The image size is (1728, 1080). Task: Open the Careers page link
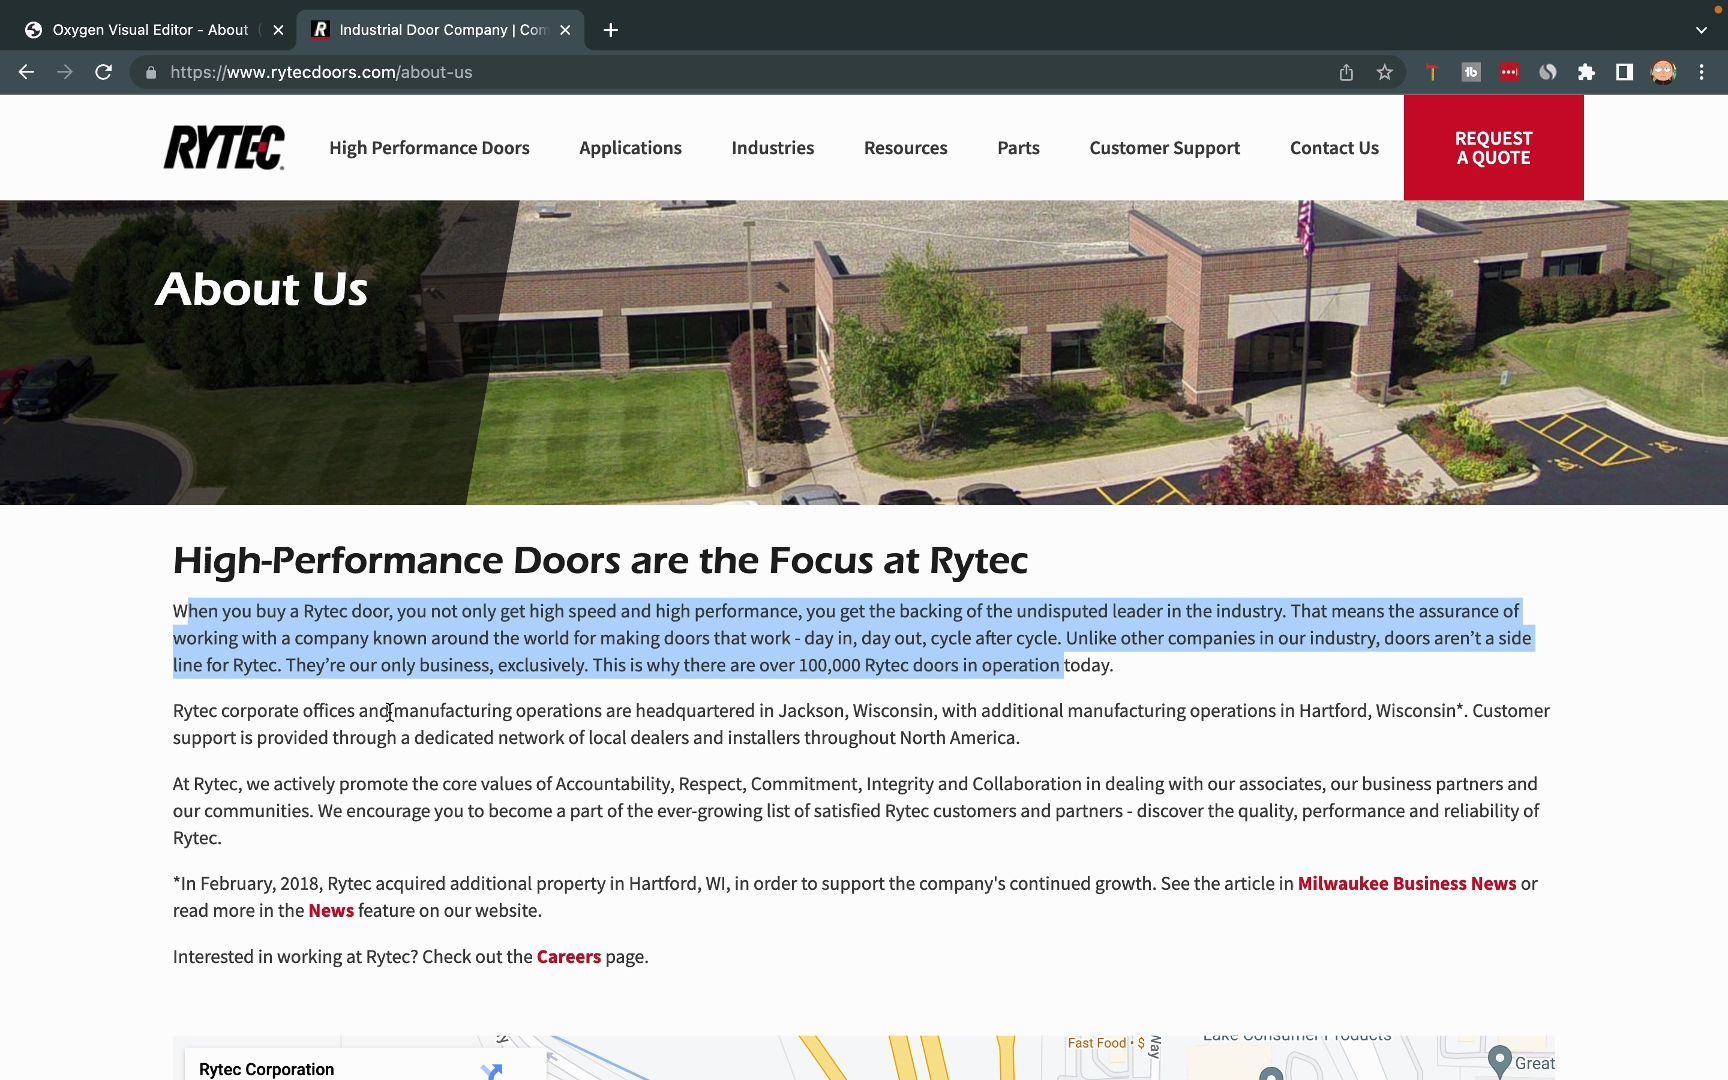point(569,956)
